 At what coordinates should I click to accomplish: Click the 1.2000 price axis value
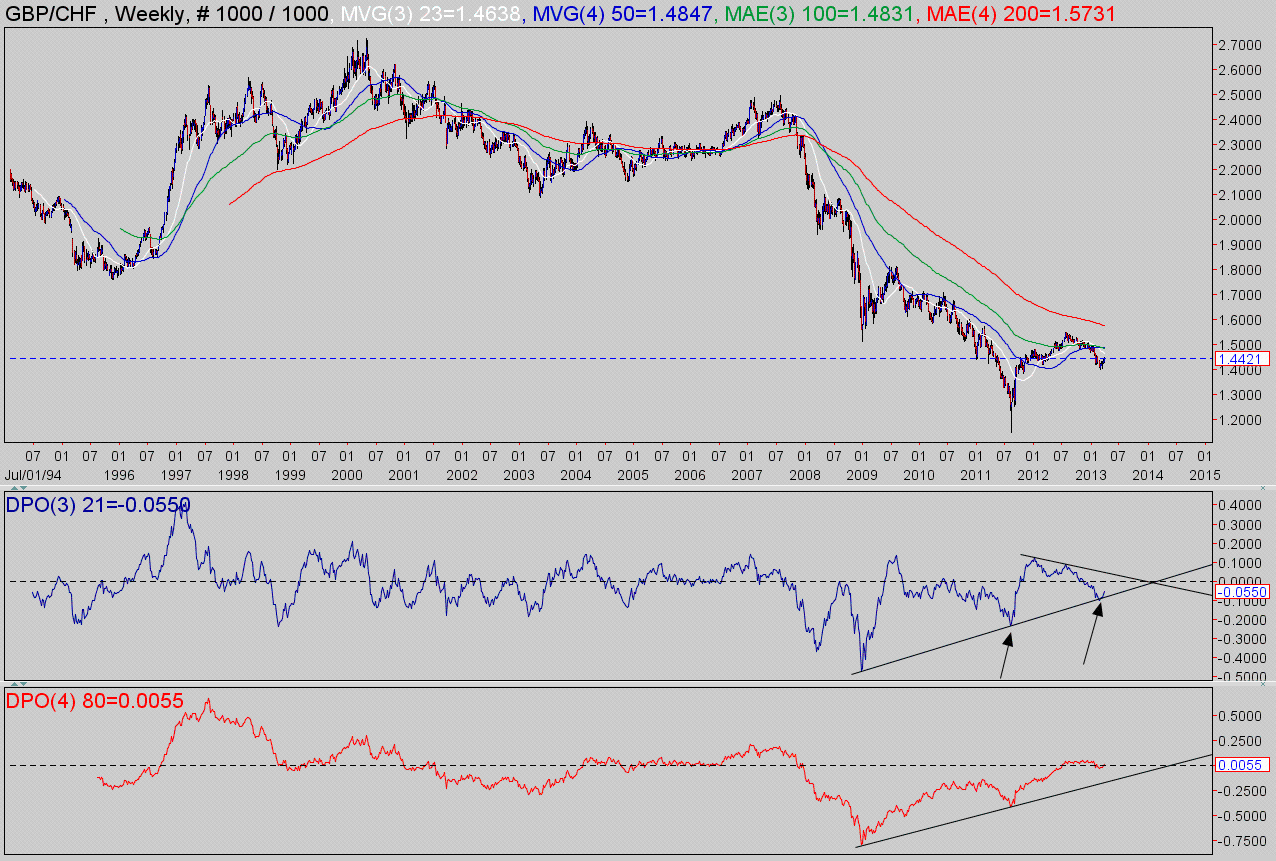[x=1238, y=420]
